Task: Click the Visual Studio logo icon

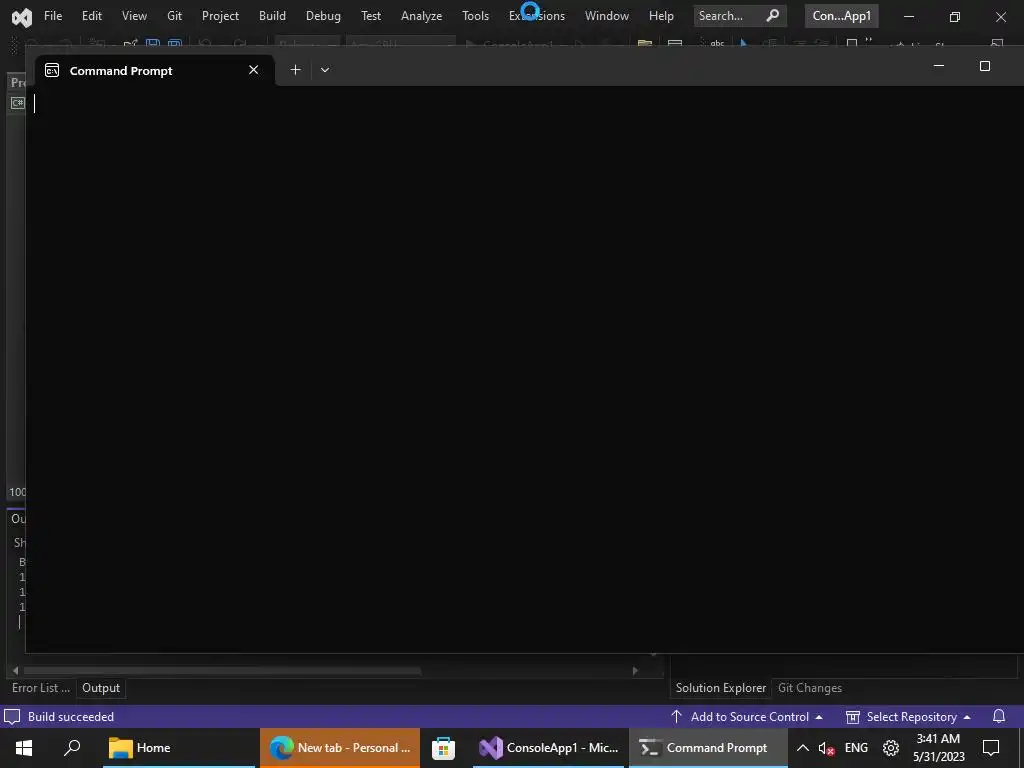Action: pyautogui.click(x=22, y=16)
